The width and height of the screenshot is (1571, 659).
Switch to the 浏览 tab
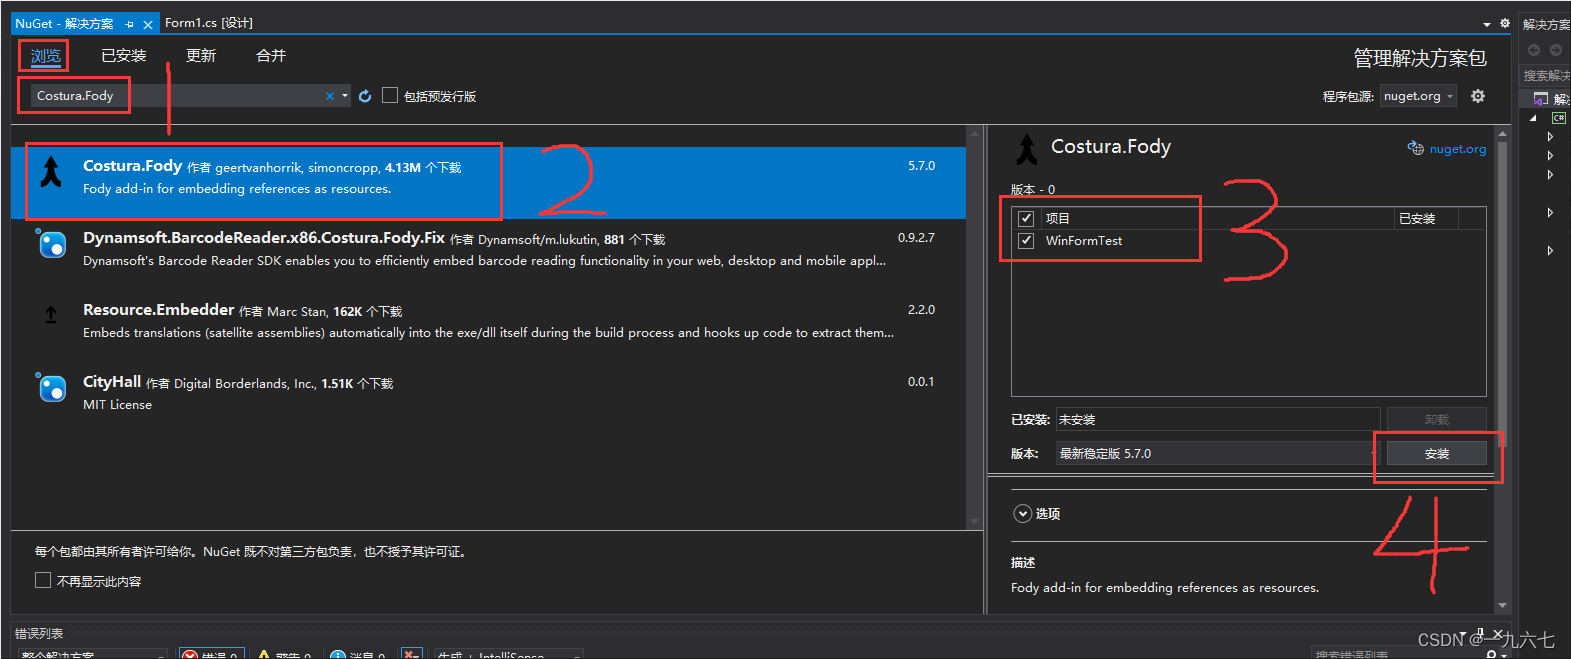point(46,56)
